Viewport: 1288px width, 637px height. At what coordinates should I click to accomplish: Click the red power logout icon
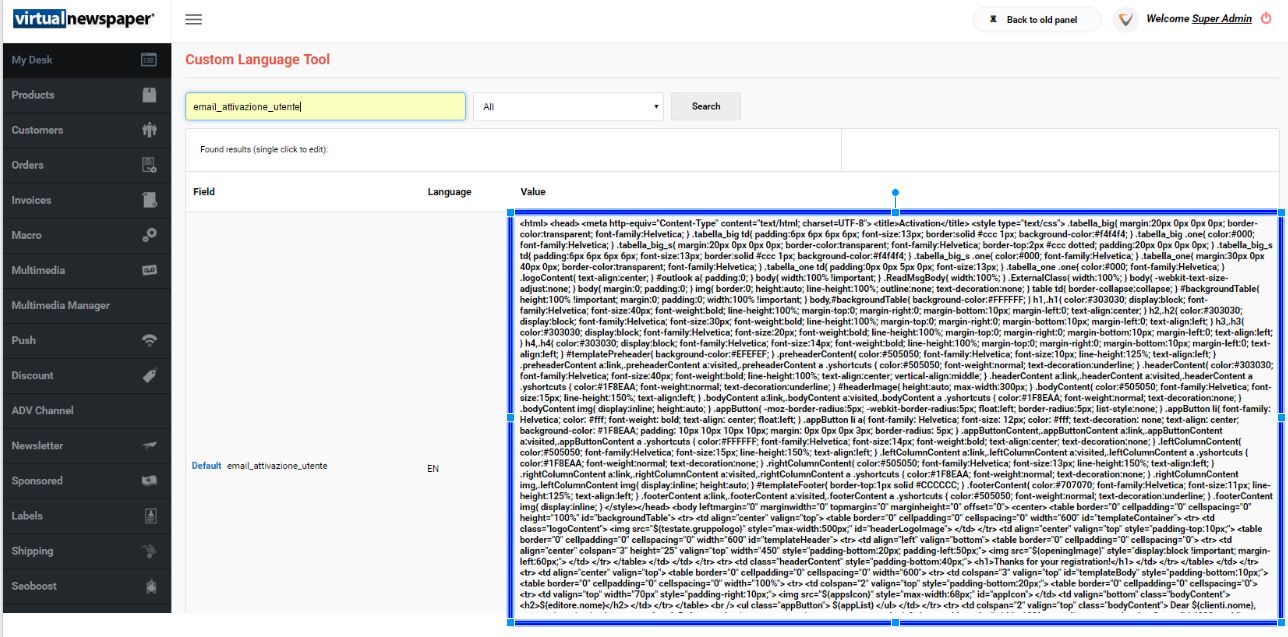tap(1266, 18)
